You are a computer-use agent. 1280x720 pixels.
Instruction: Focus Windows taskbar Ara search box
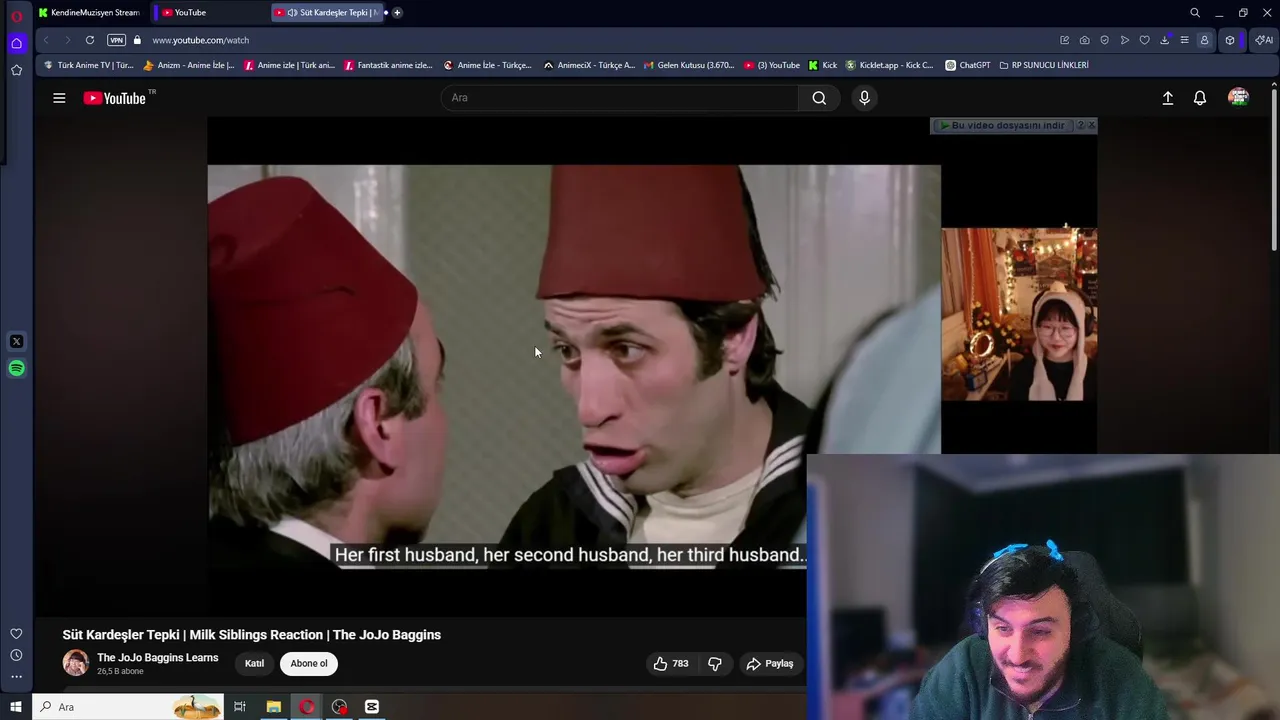click(128, 707)
